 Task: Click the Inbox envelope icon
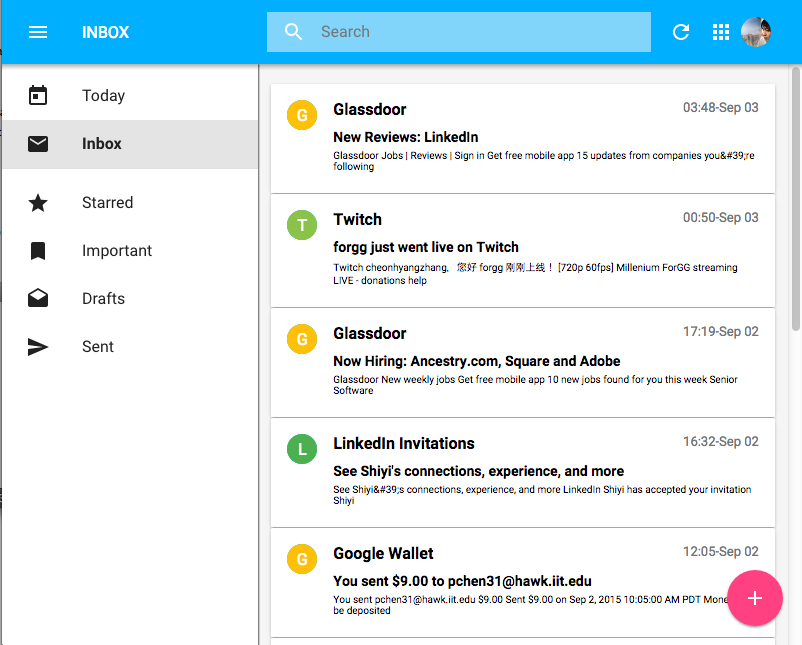38,144
